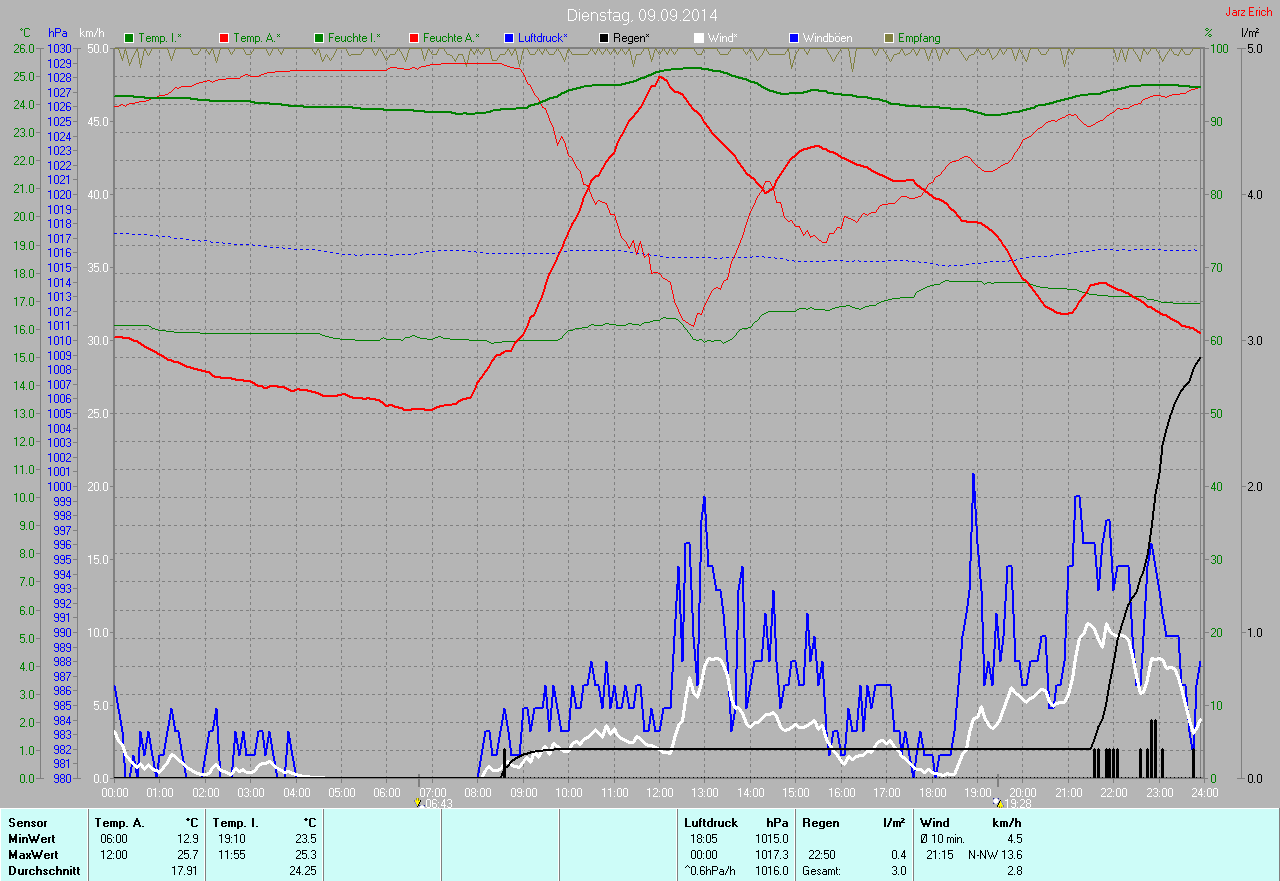Screen dimensions: 1280x881
Task: Click the MaxWert row label
Action: (x=33, y=855)
